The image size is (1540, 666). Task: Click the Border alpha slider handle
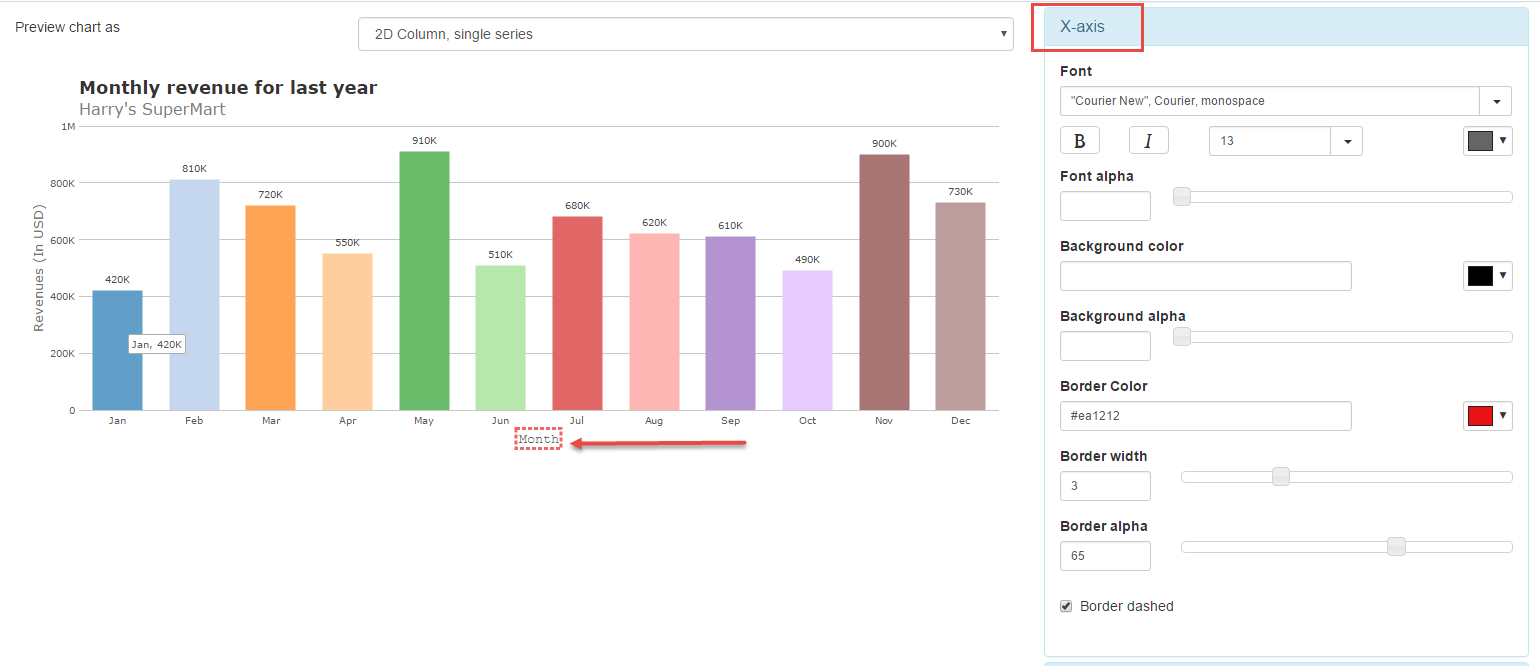coord(1396,547)
